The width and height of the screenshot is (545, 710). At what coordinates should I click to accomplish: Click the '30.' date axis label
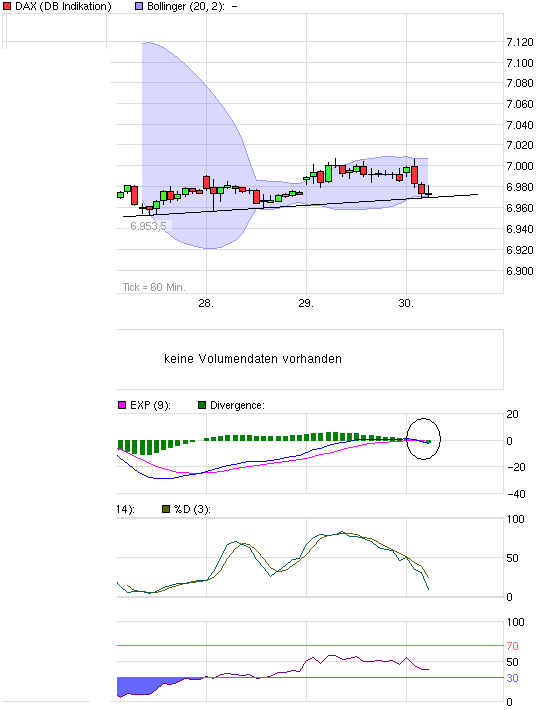[x=406, y=303]
